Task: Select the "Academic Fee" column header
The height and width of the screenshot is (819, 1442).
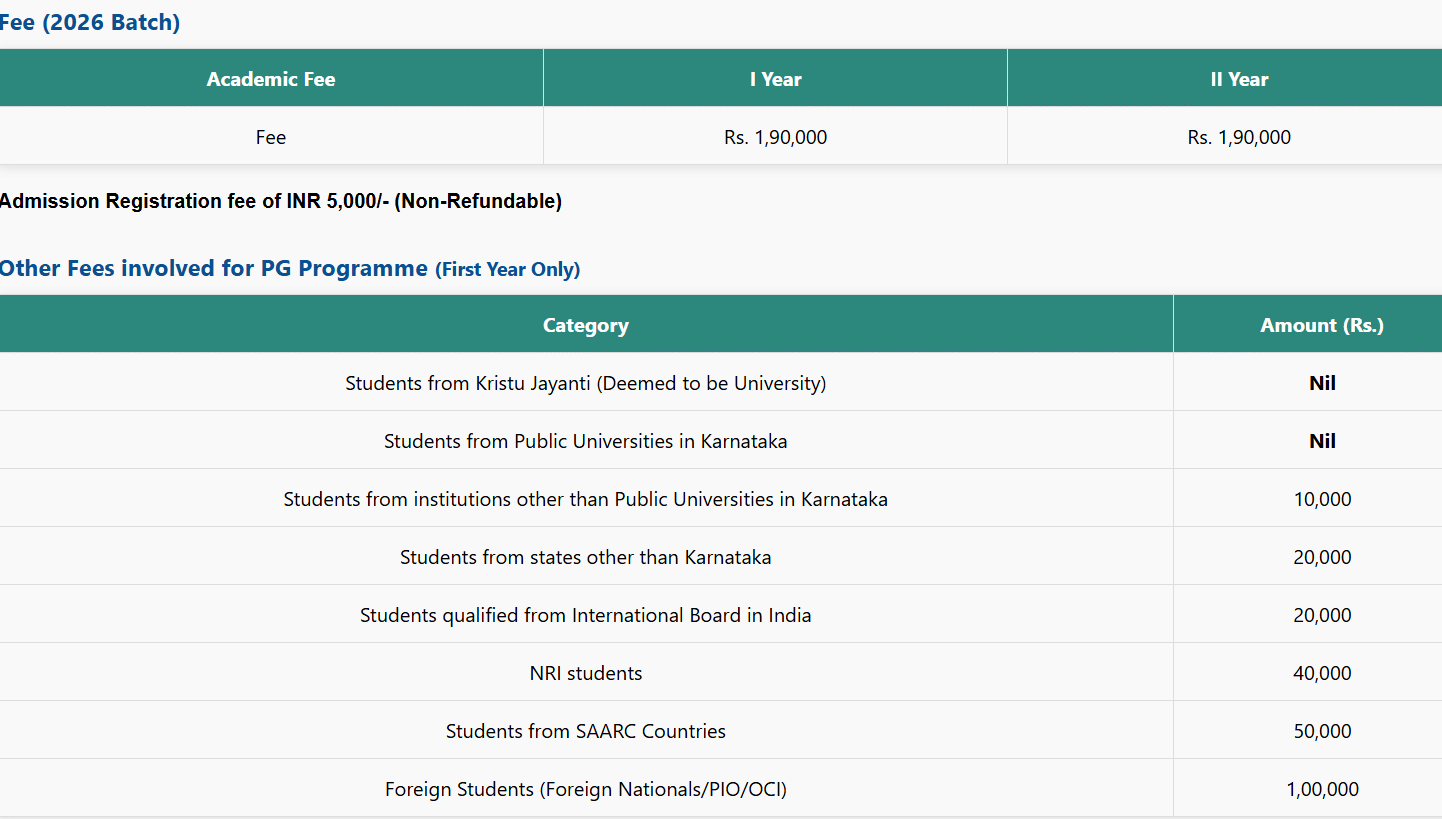Action: [x=271, y=79]
